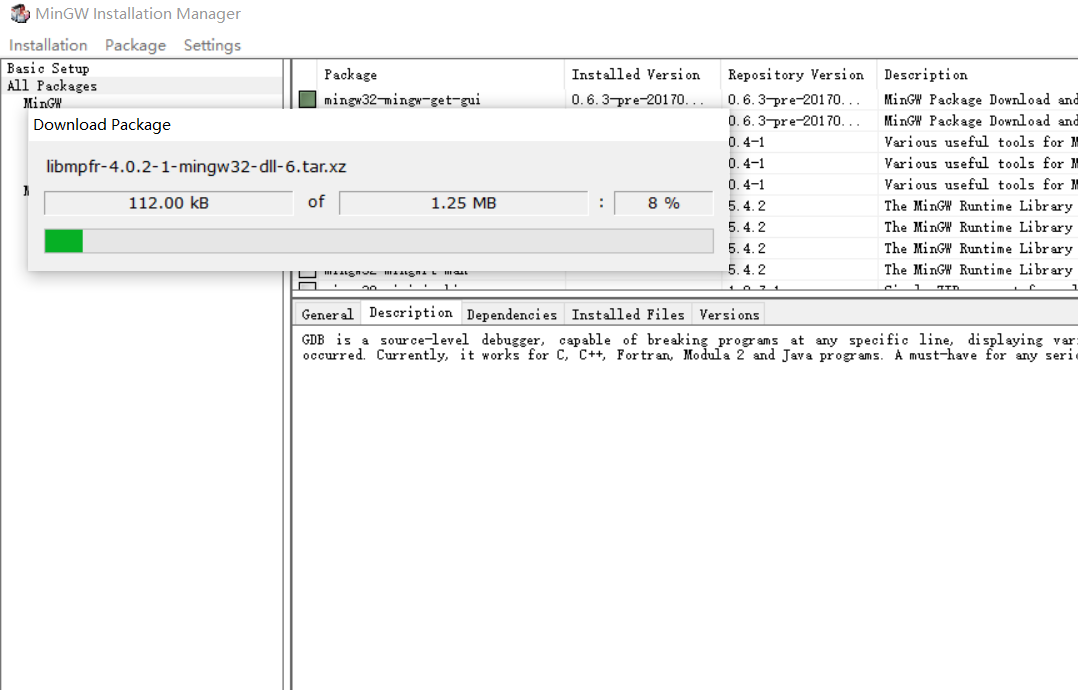Click the 1.25 MB total size field

pyautogui.click(x=463, y=203)
